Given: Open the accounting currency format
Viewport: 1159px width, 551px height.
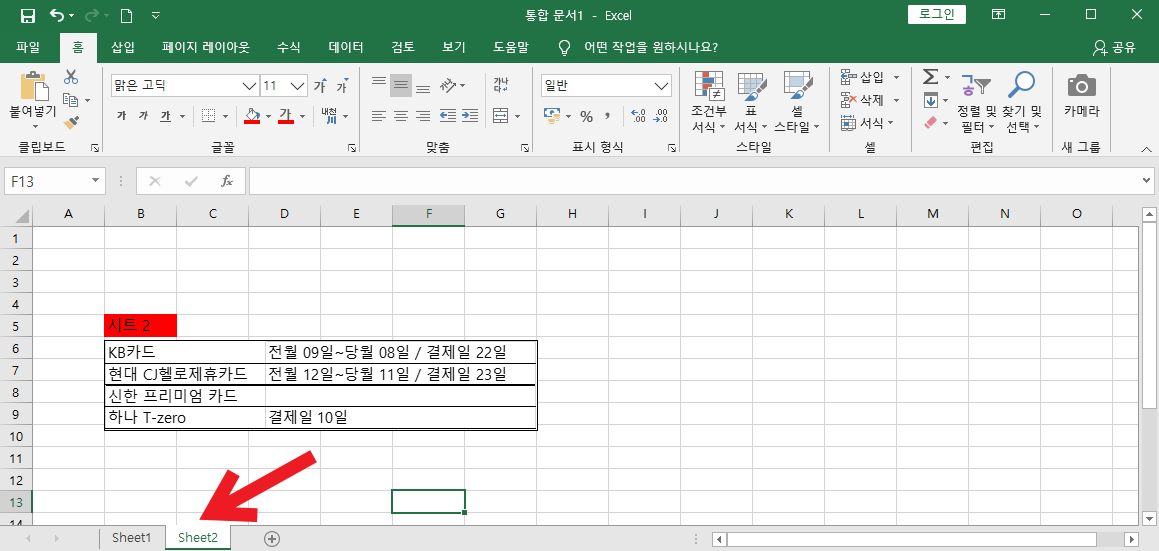Looking at the screenshot, I should pyautogui.click(x=551, y=115).
